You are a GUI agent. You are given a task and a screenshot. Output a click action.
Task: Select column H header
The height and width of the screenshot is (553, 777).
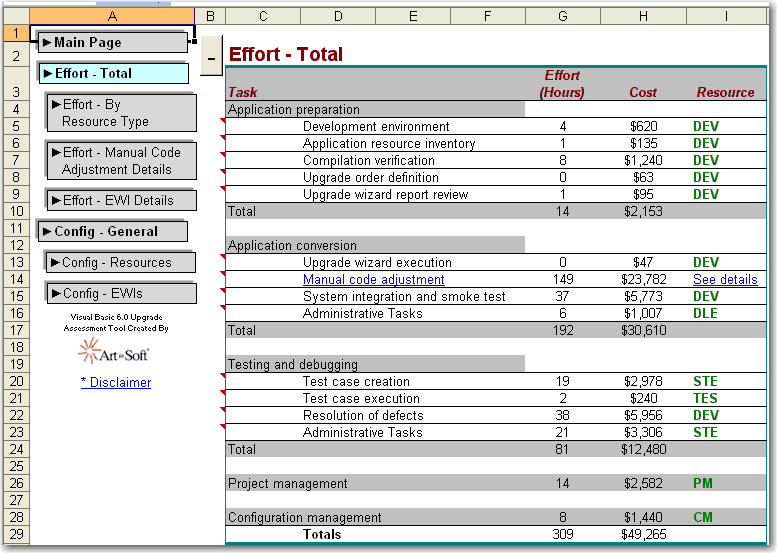(643, 16)
